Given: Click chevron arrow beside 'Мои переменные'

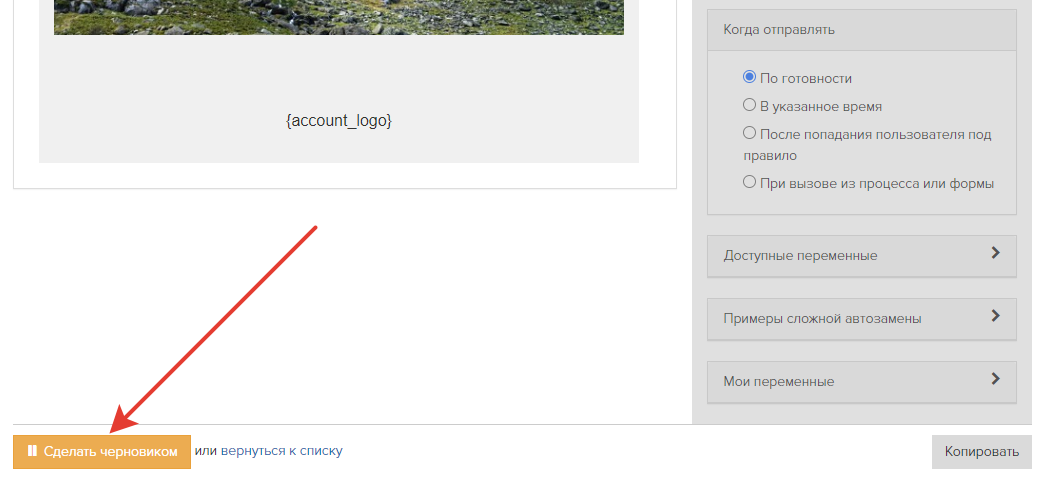Looking at the screenshot, I should pos(995,379).
